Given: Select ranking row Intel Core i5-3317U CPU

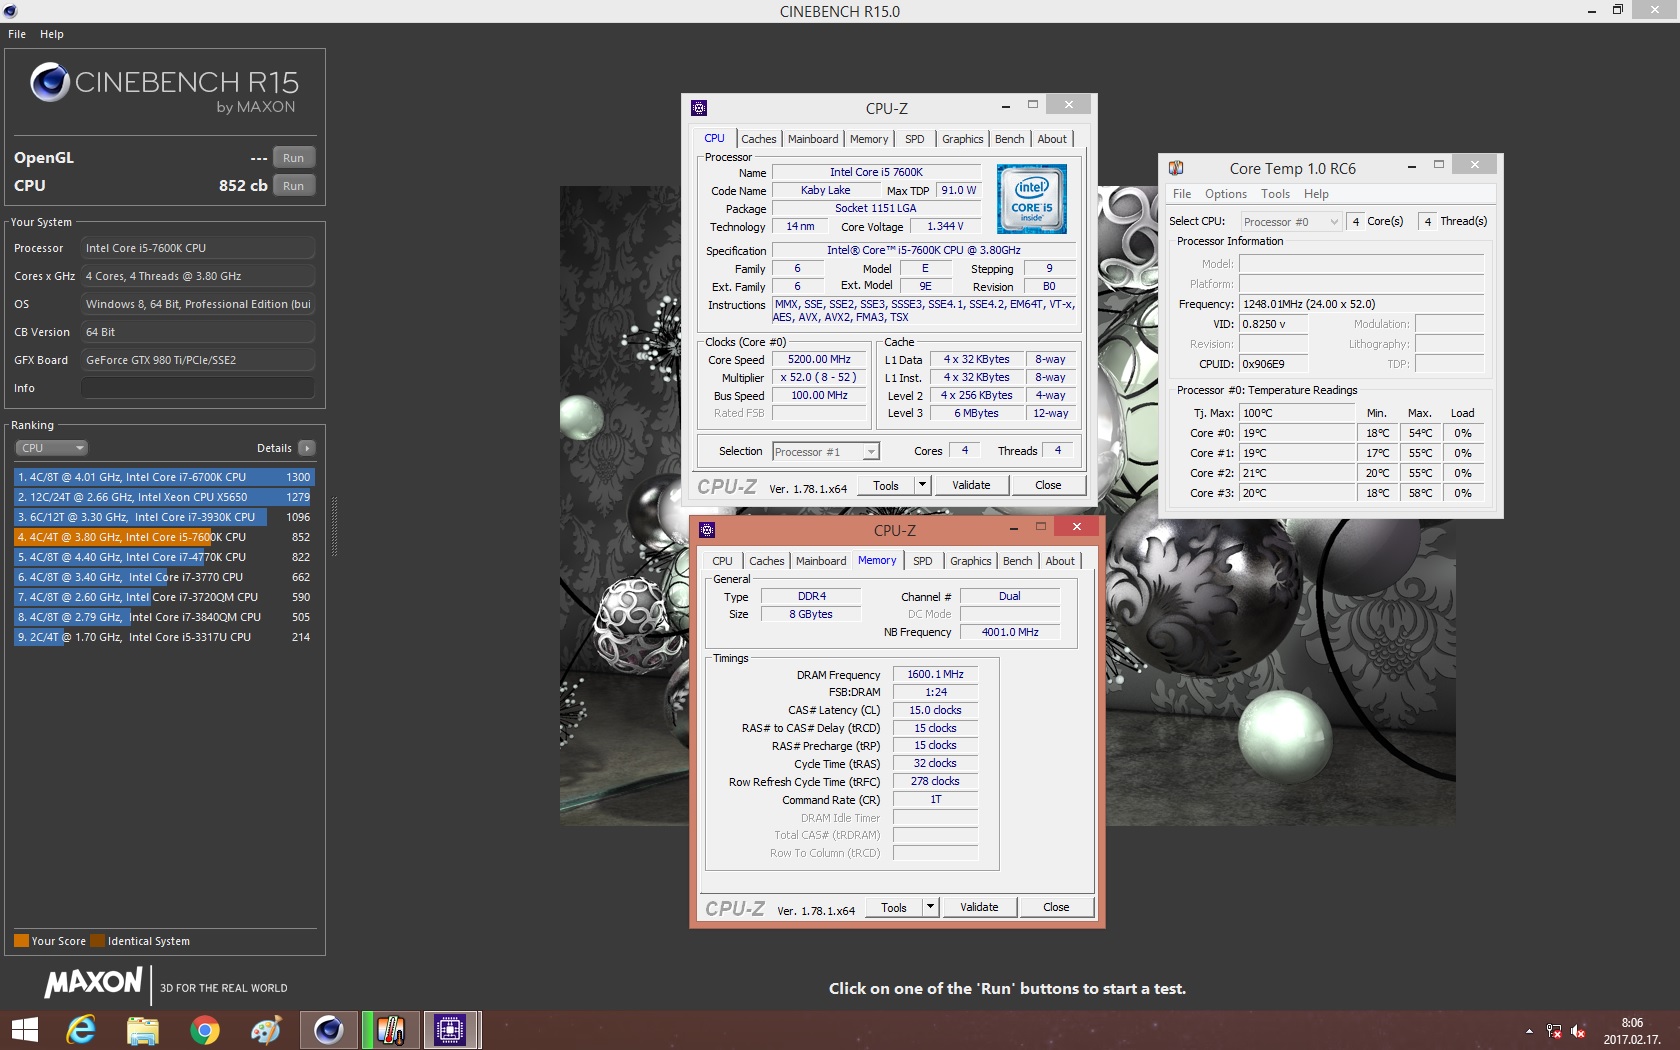Looking at the screenshot, I should (x=164, y=637).
